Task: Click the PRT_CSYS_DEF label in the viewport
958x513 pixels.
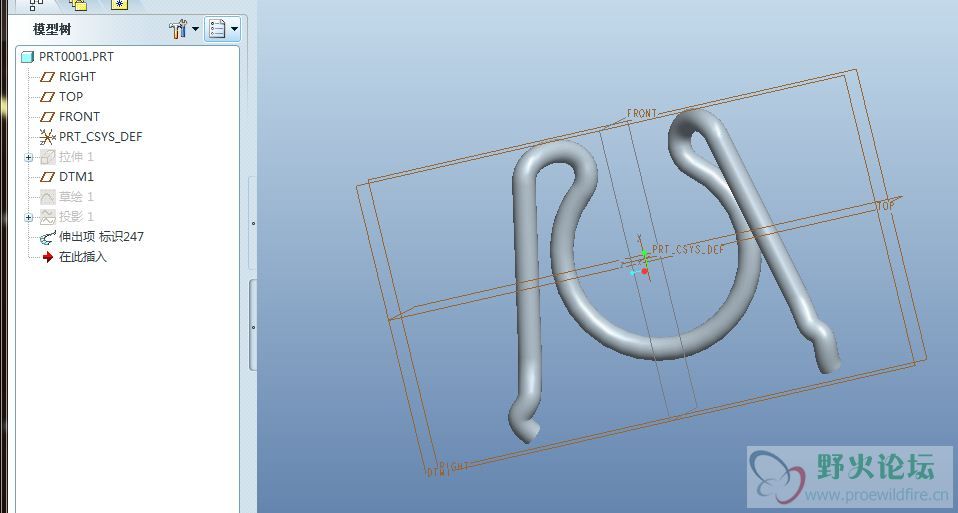Action: [689, 249]
